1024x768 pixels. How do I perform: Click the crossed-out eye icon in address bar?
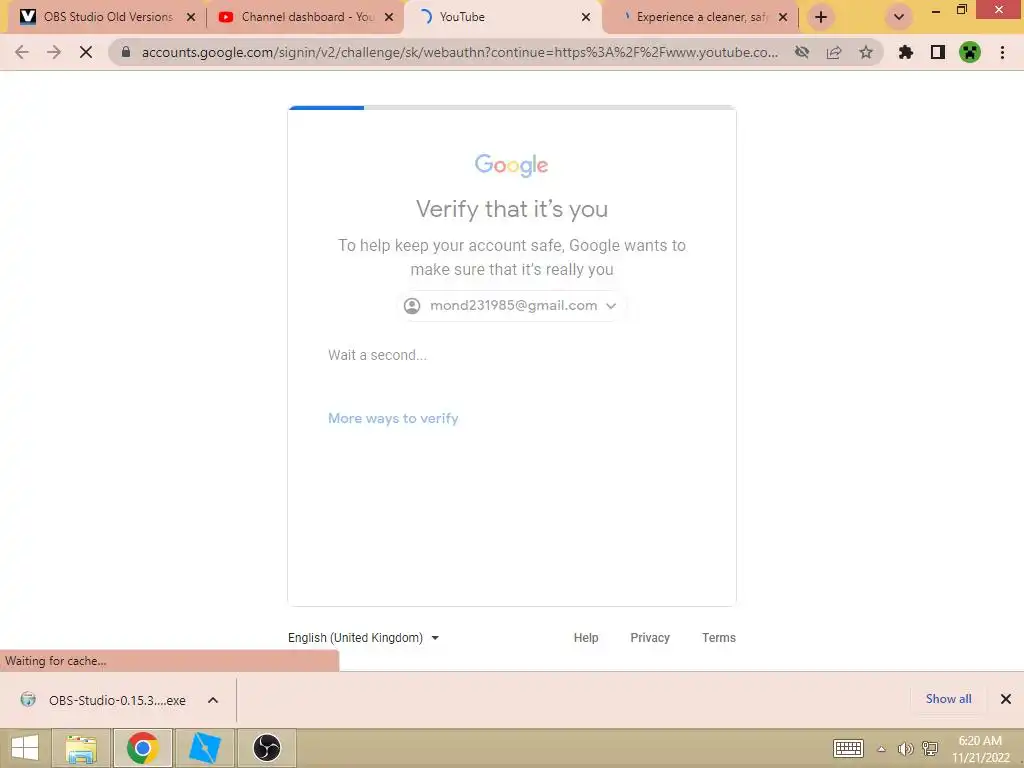pyautogui.click(x=802, y=52)
